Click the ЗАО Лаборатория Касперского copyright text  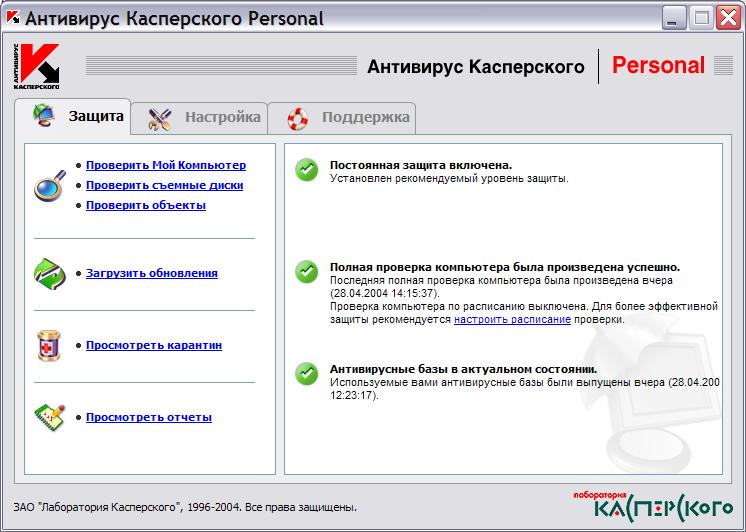(x=185, y=507)
